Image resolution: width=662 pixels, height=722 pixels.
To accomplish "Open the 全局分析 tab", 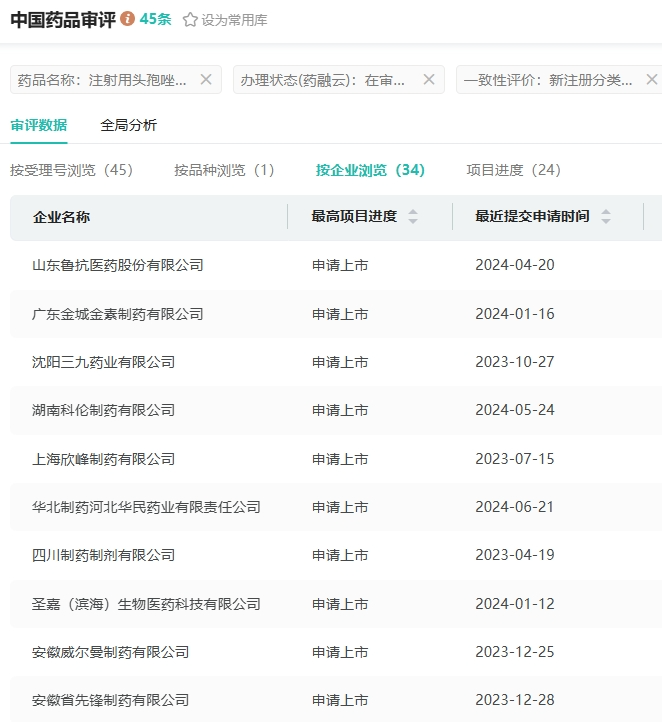I will click(128, 125).
